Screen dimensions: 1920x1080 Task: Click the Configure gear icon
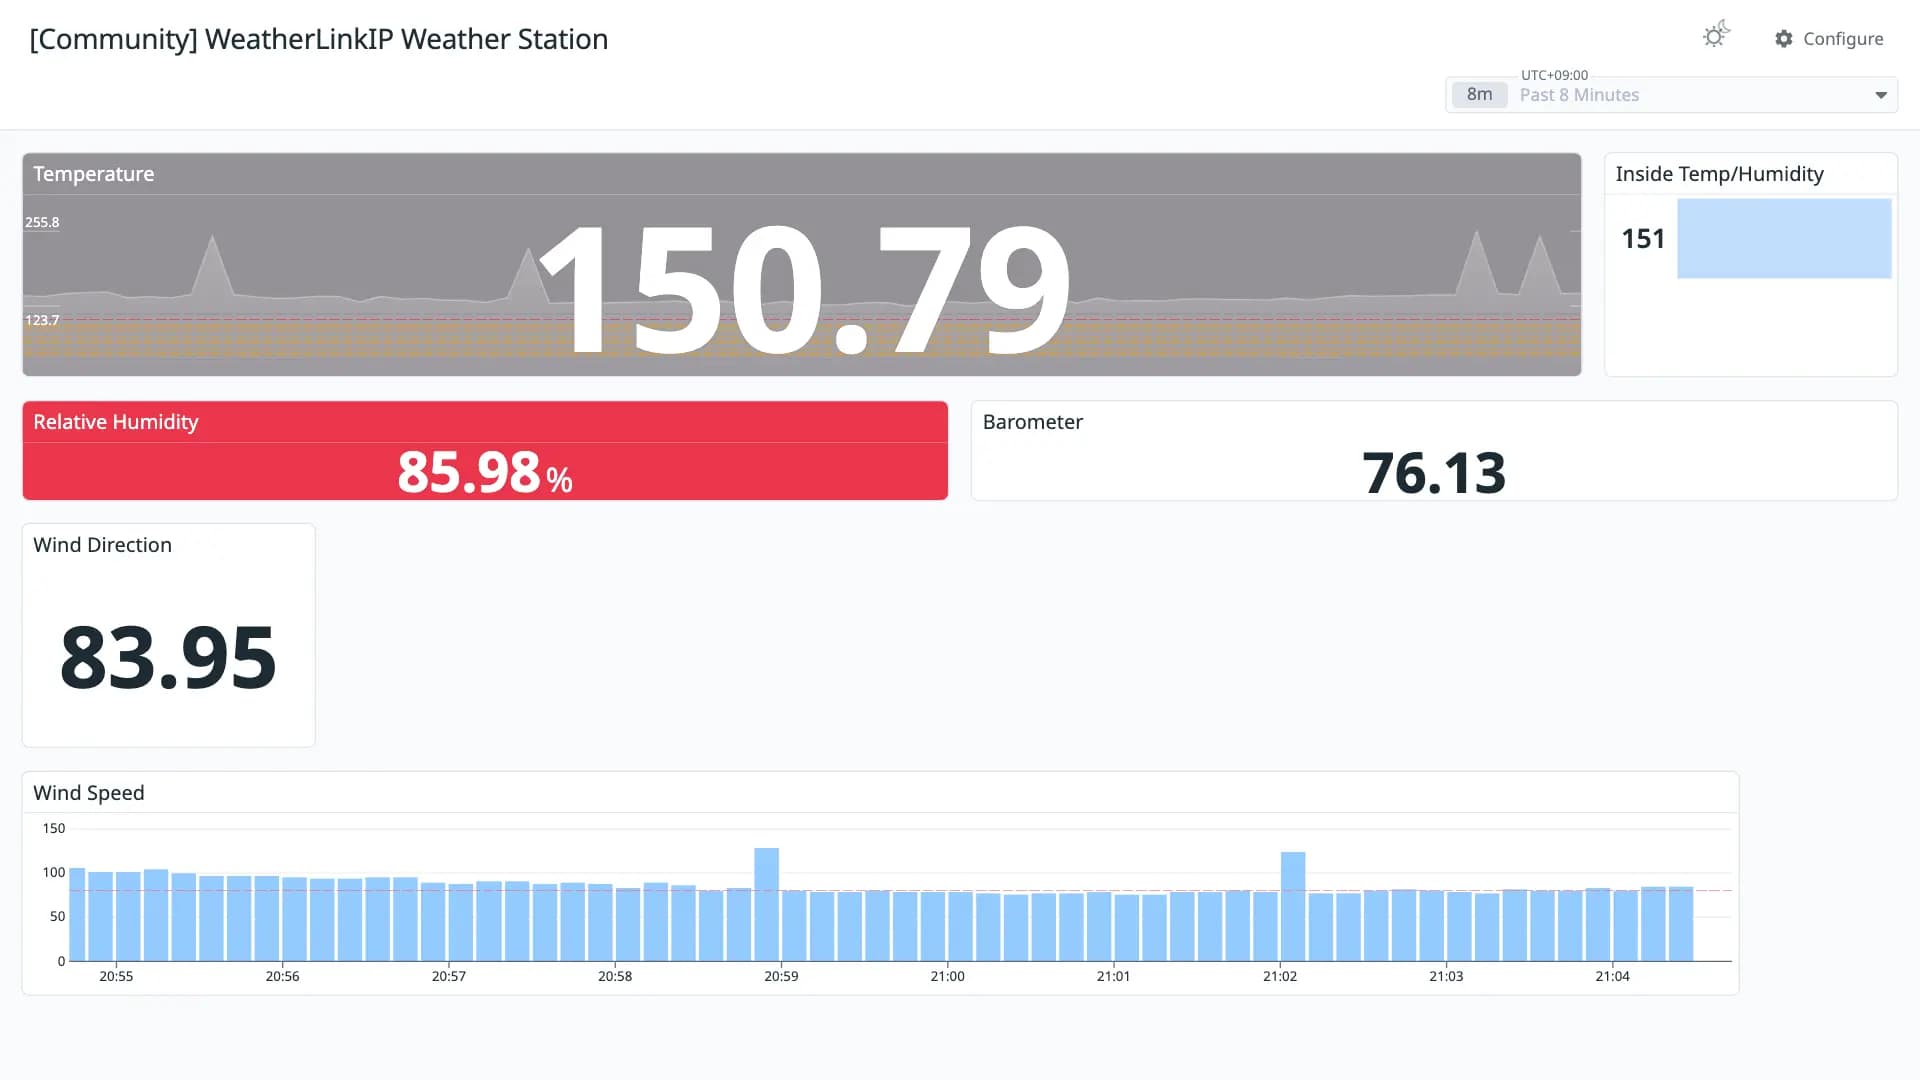pyautogui.click(x=1784, y=38)
